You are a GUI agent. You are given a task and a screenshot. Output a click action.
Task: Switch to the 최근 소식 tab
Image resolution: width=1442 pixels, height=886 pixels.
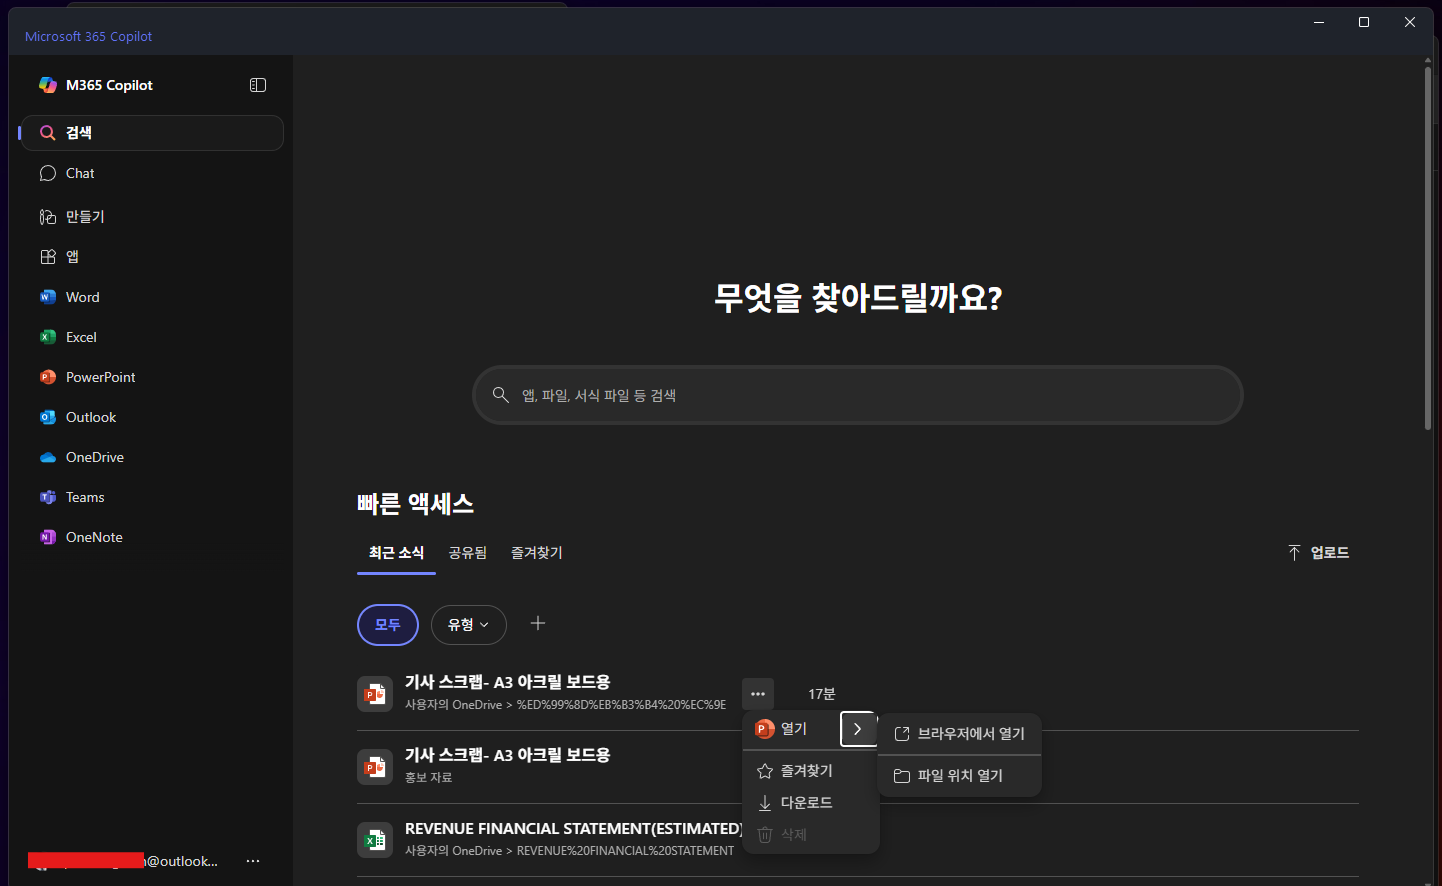(x=396, y=553)
